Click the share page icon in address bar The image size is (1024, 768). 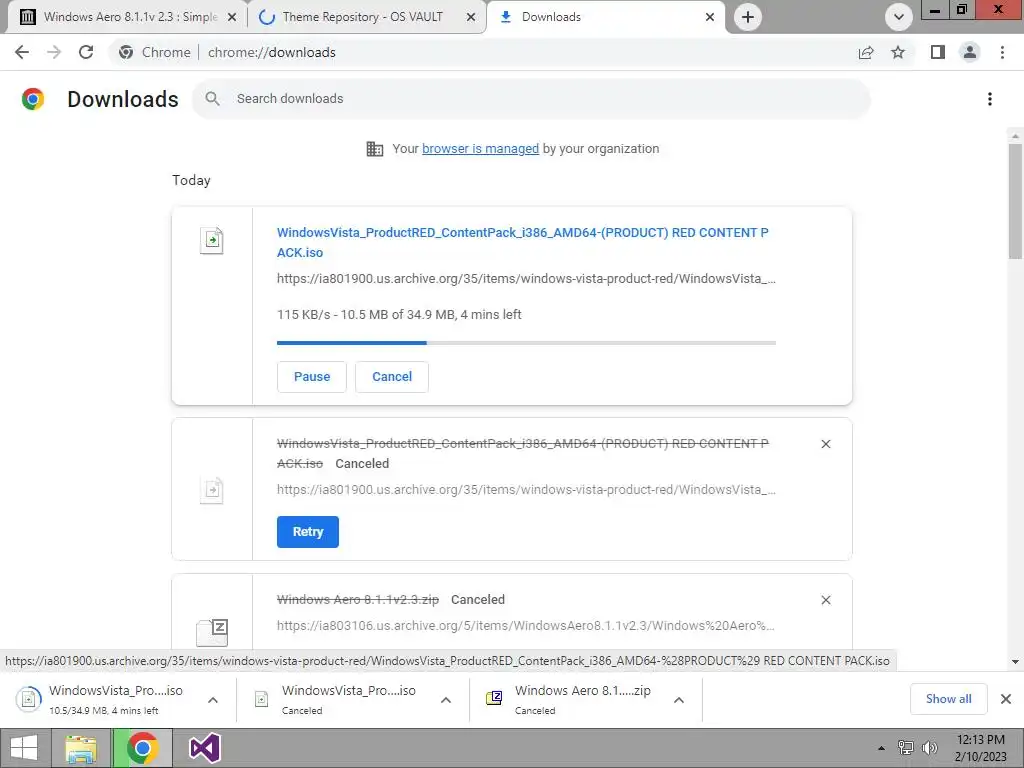[x=866, y=52]
